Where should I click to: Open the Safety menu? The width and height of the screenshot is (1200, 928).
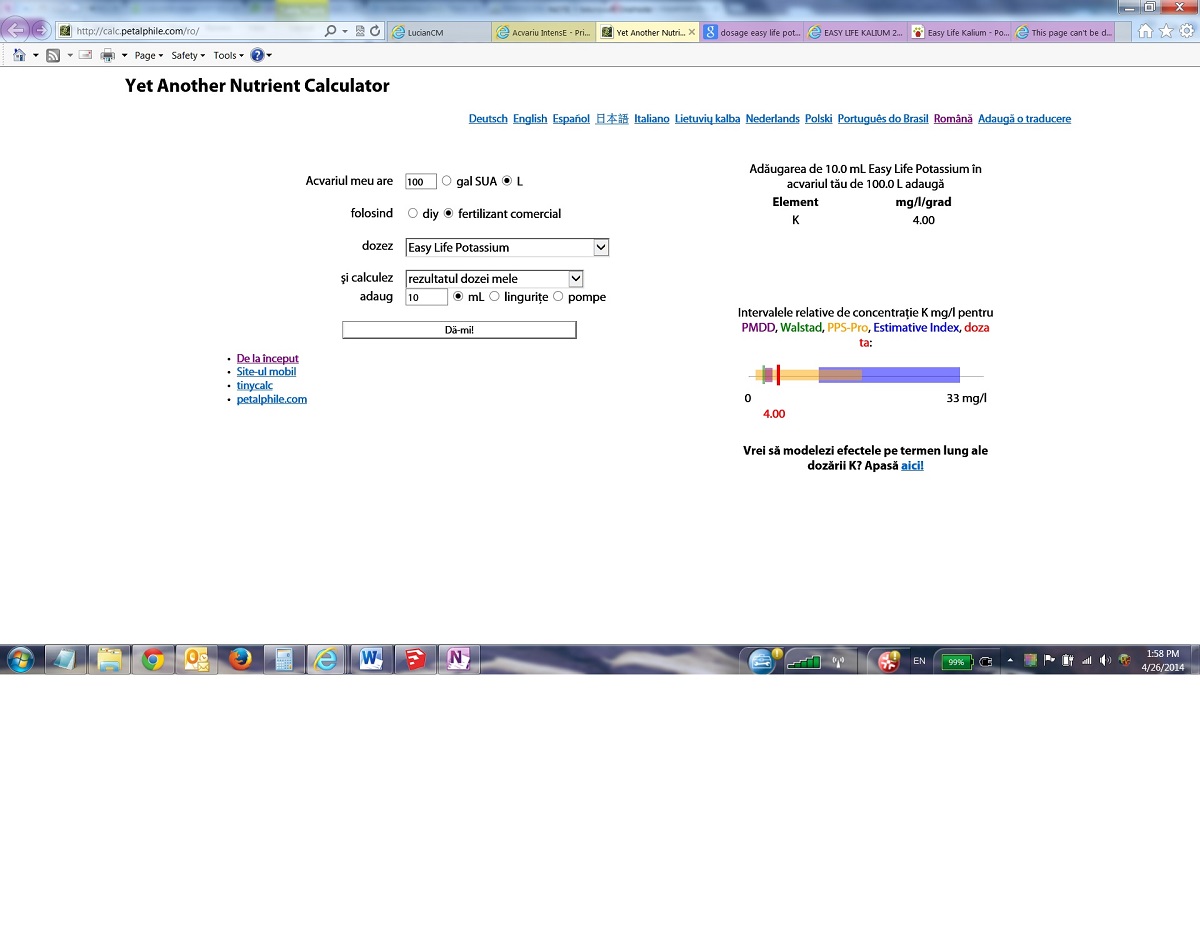click(x=187, y=56)
